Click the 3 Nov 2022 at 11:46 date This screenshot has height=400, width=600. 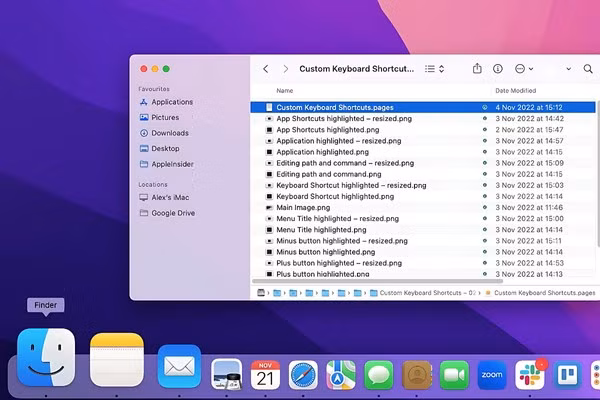[x=529, y=207]
